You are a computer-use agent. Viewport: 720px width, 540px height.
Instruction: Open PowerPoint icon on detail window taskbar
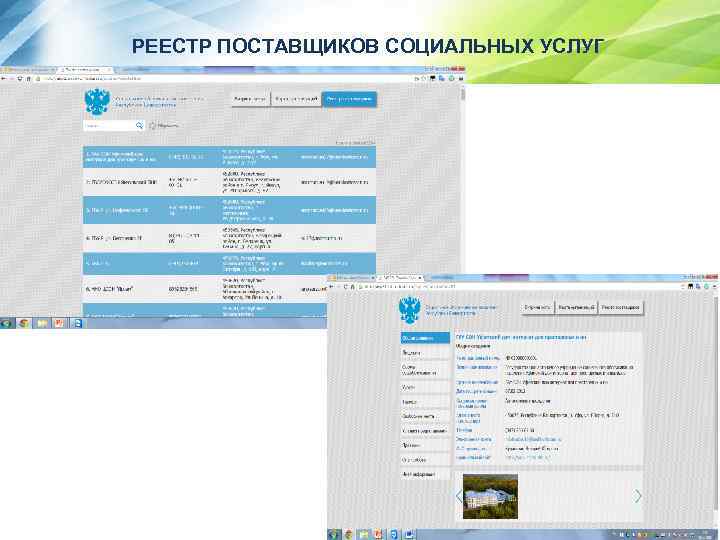click(x=377, y=534)
